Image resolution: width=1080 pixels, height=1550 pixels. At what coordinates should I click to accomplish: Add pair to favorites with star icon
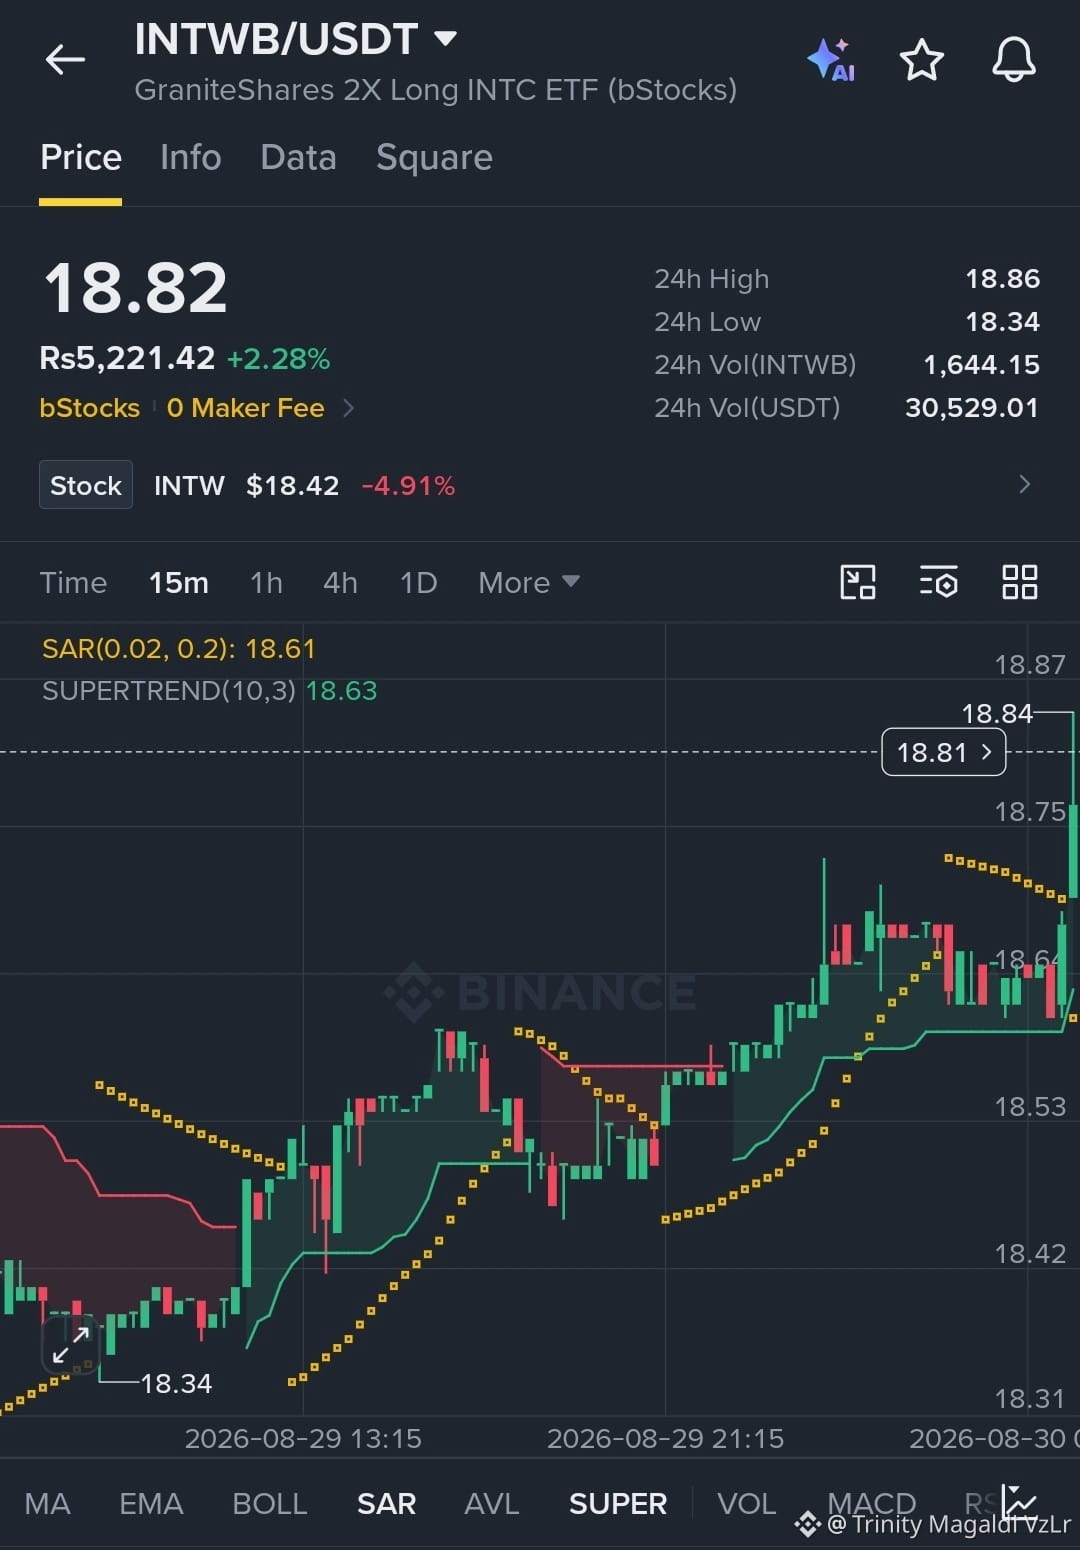[x=921, y=60]
